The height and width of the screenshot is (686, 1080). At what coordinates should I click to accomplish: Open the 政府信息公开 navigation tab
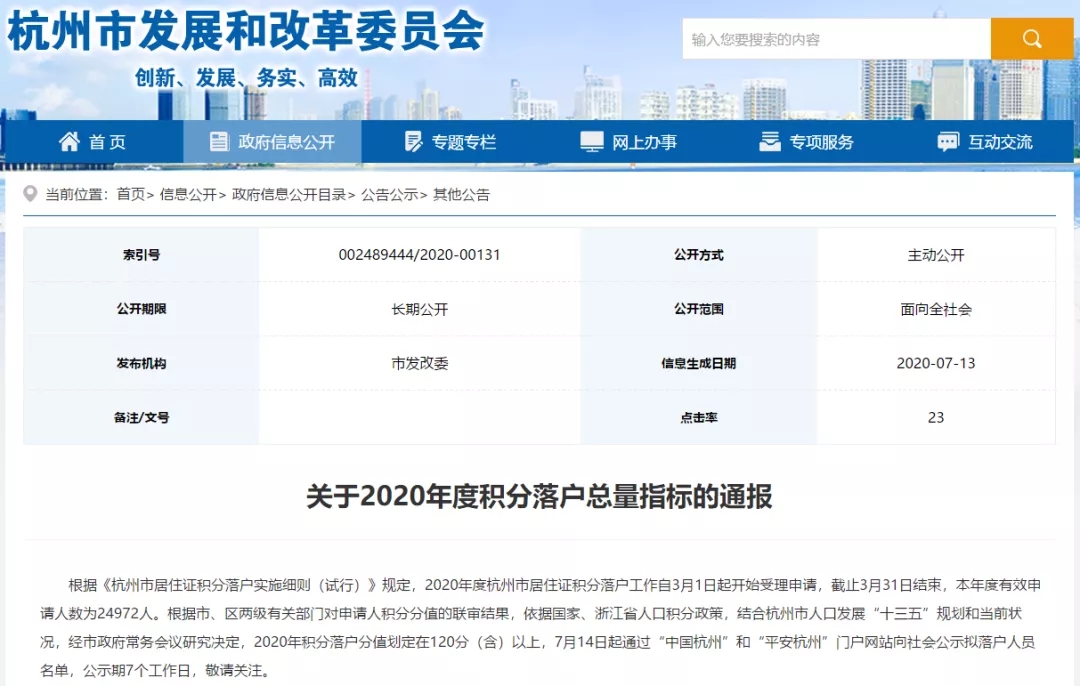tap(272, 142)
